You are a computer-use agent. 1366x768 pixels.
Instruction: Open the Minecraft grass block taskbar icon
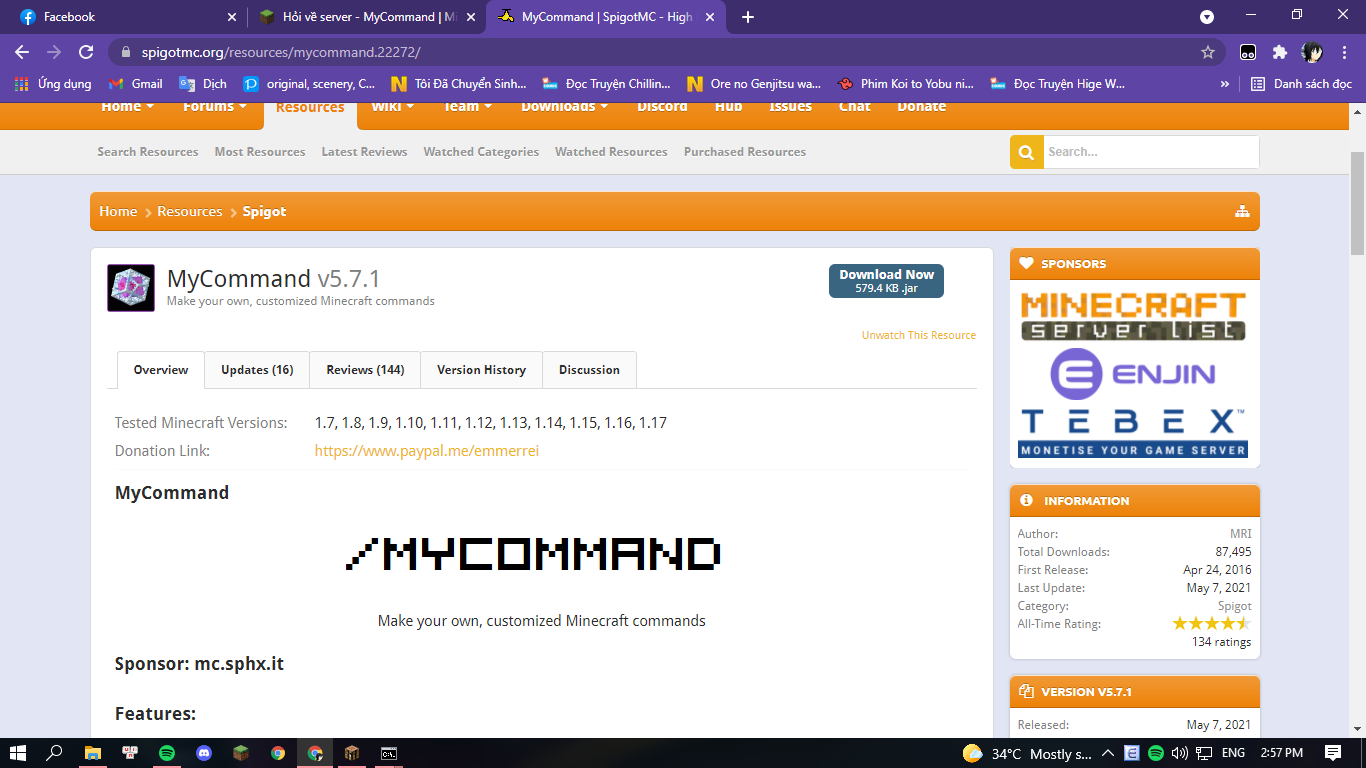241,753
